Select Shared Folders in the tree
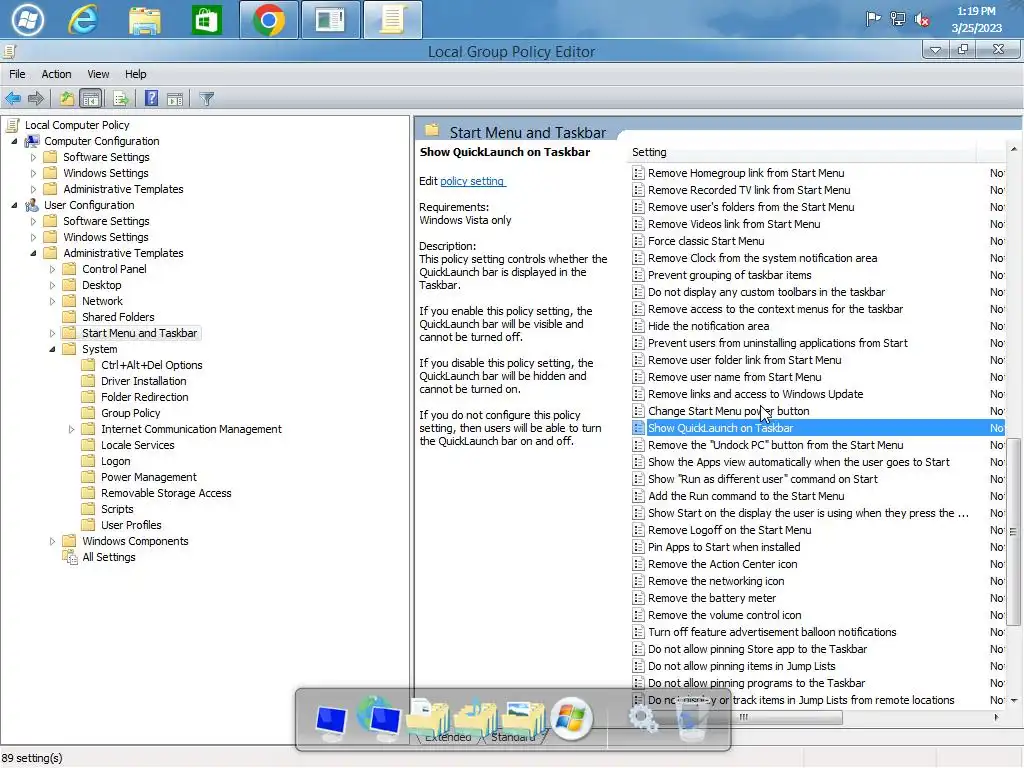Viewport: 1024px width, 768px height. click(x=118, y=317)
